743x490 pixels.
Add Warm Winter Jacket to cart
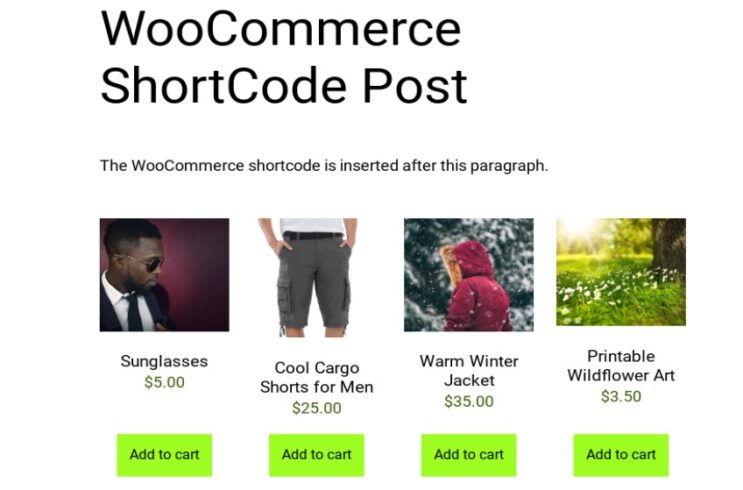point(469,455)
